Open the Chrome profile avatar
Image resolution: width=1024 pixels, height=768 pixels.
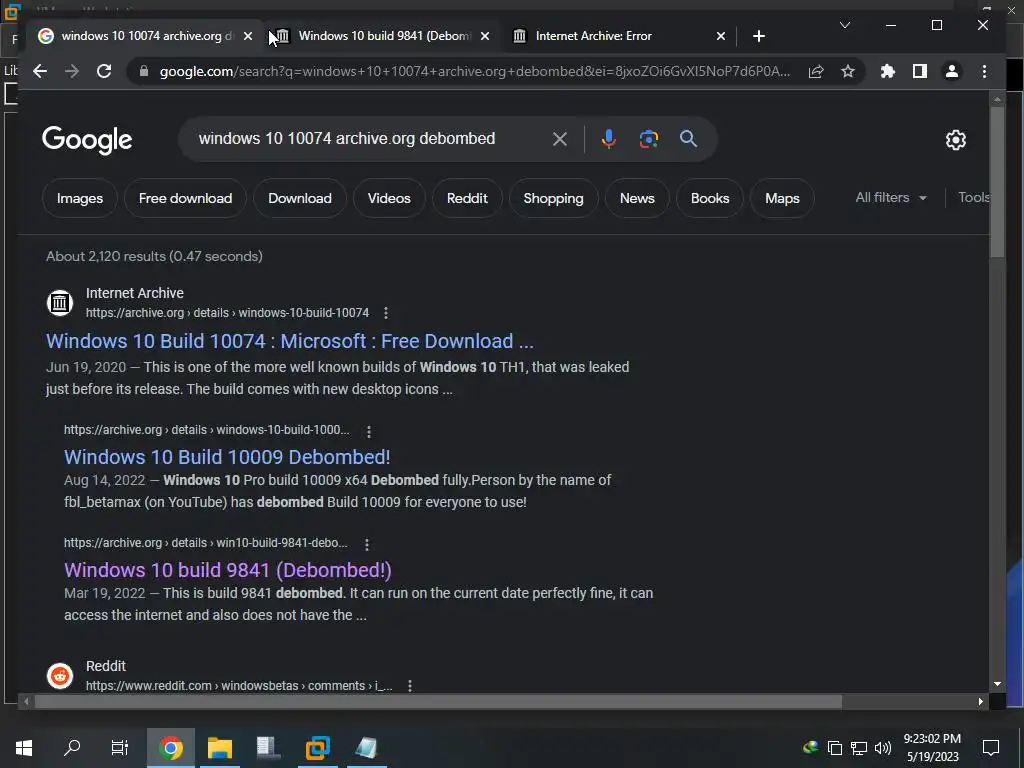coord(952,71)
